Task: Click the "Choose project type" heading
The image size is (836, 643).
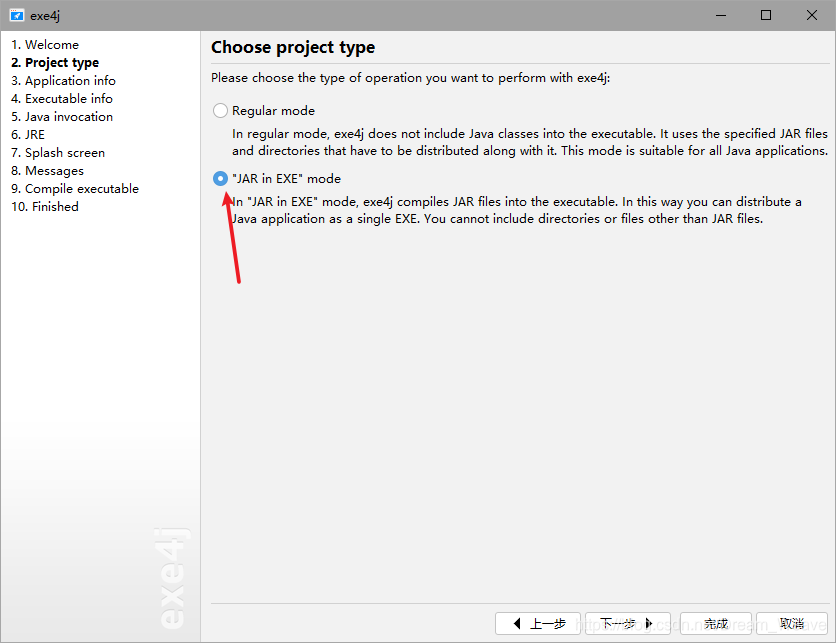Action: [293, 47]
